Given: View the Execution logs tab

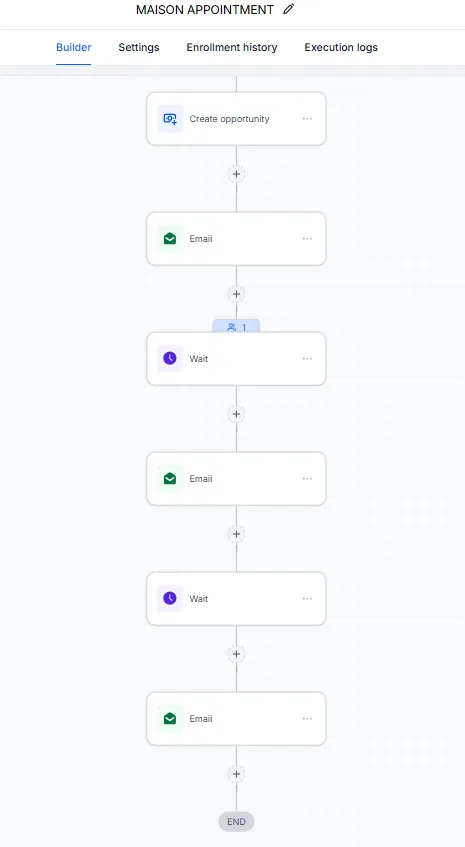Looking at the screenshot, I should [341, 48].
